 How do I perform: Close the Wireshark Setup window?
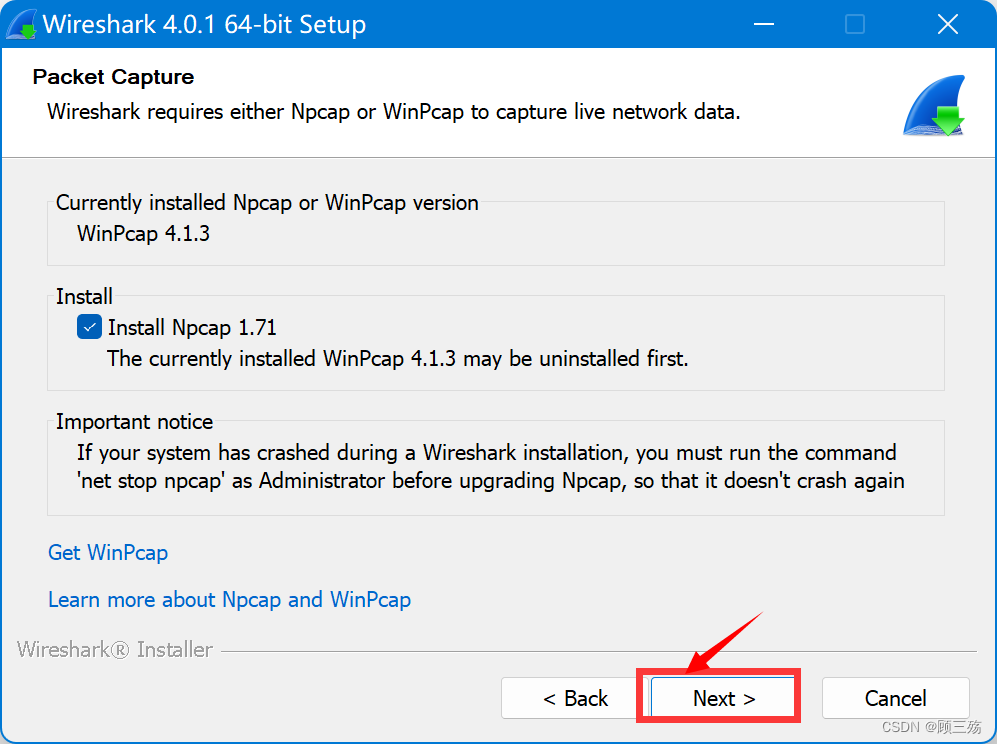947,25
